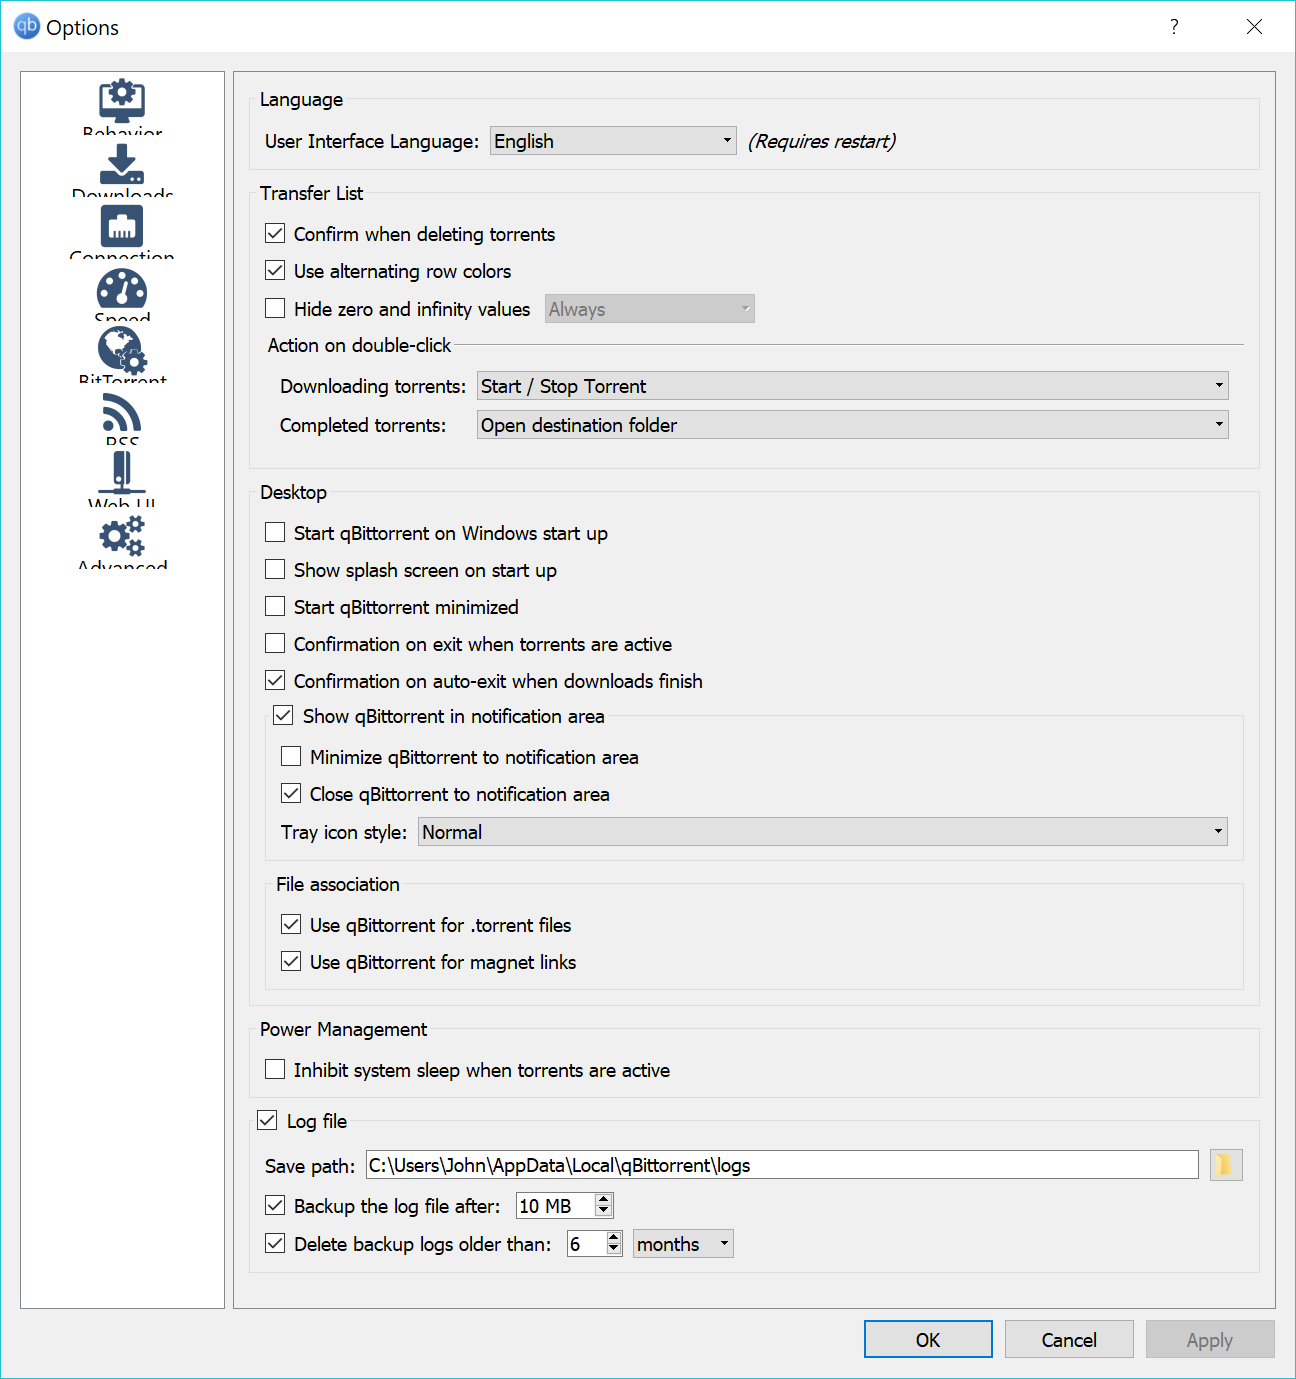This screenshot has height=1379, width=1296.
Task: Check Start qBittorrent on Windows start up
Action: [275, 532]
